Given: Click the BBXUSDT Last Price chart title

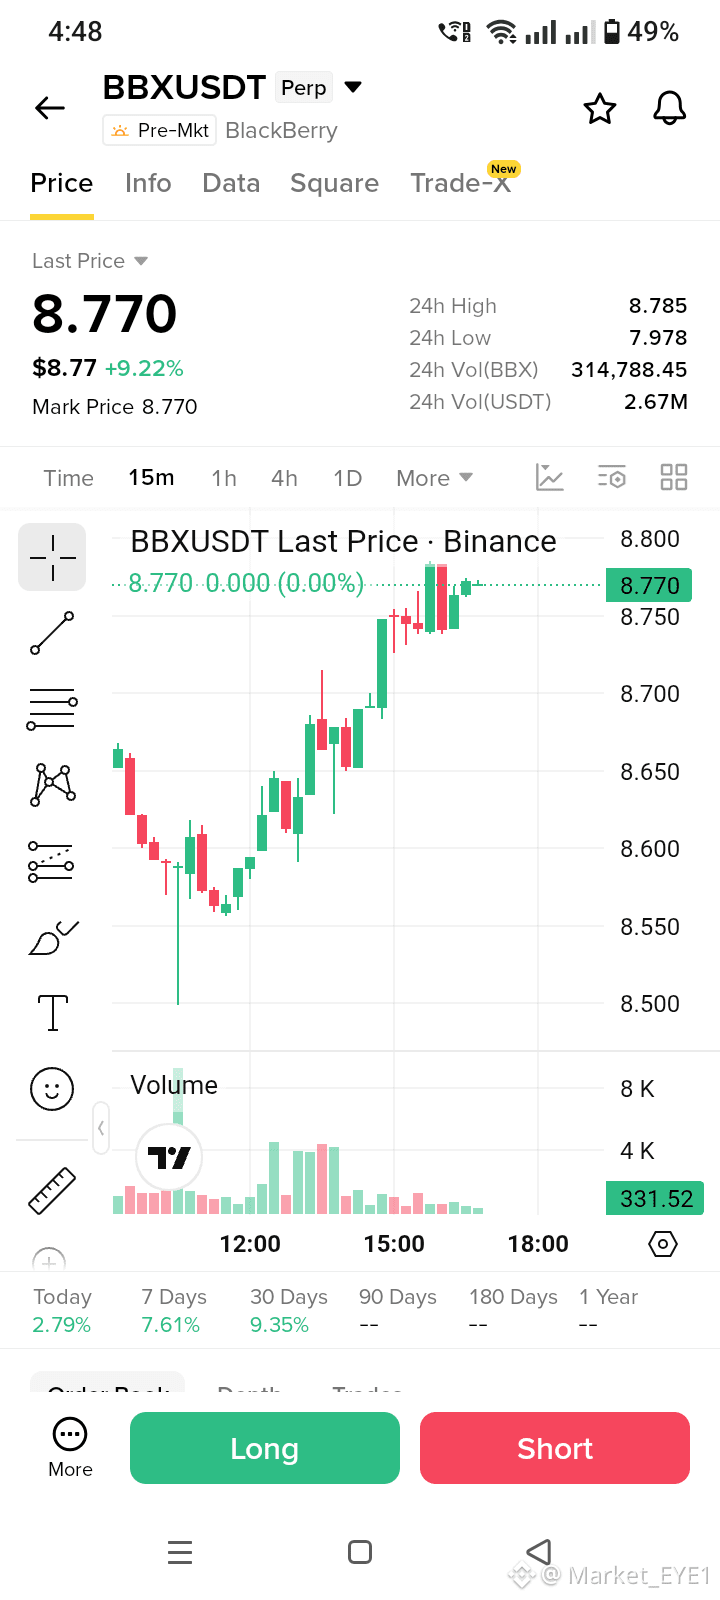Looking at the screenshot, I should click(343, 541).
